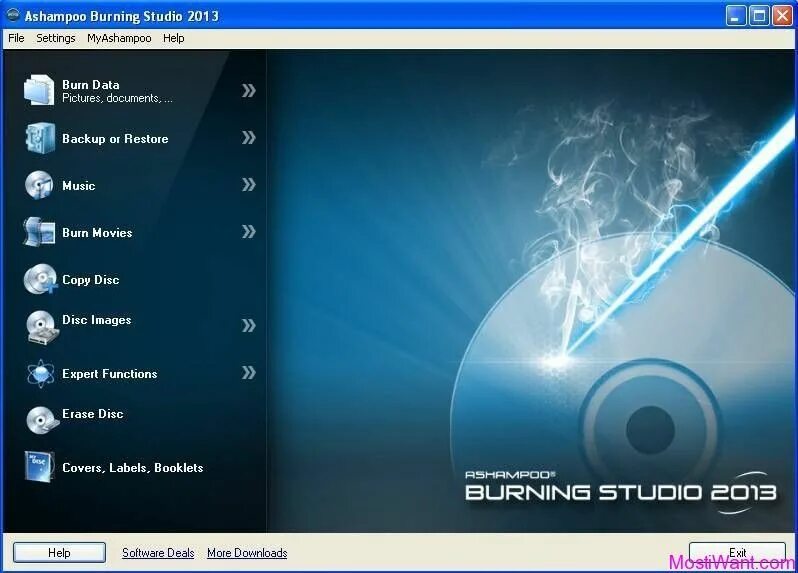Click the Expert Functions atom icon
The width and height of the screenshot is (798, 573).
point(41,374)
